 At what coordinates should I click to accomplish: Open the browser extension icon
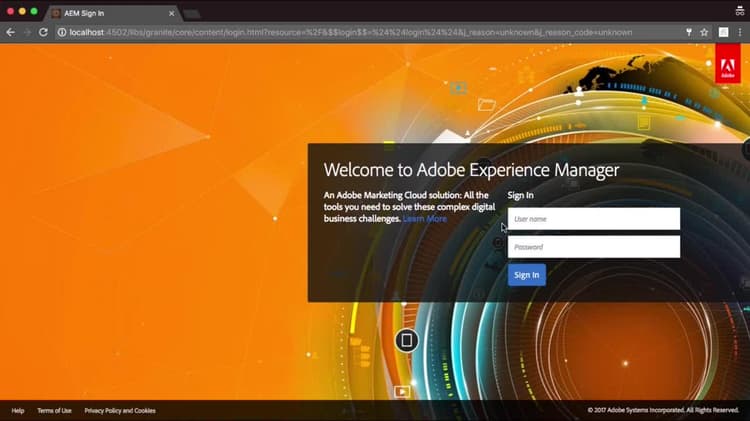pos(723,32)
